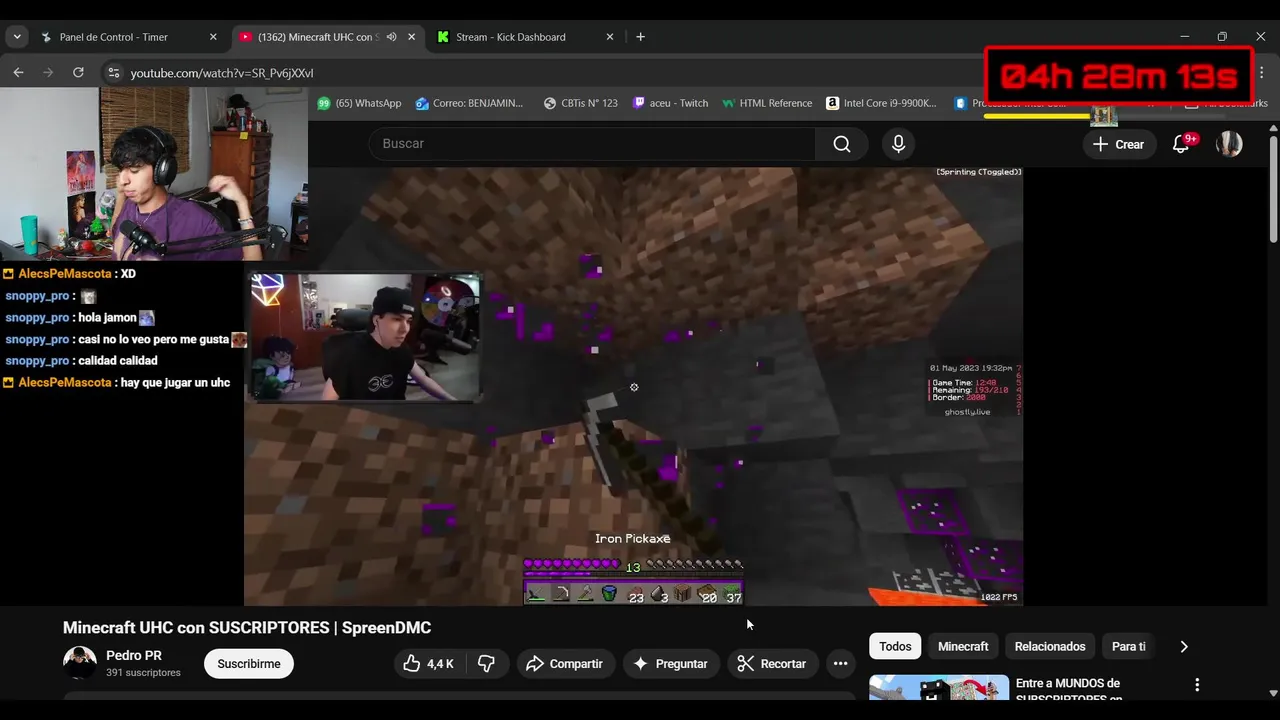Open the HTML Reference bookmark

click(x=767, y=103)
